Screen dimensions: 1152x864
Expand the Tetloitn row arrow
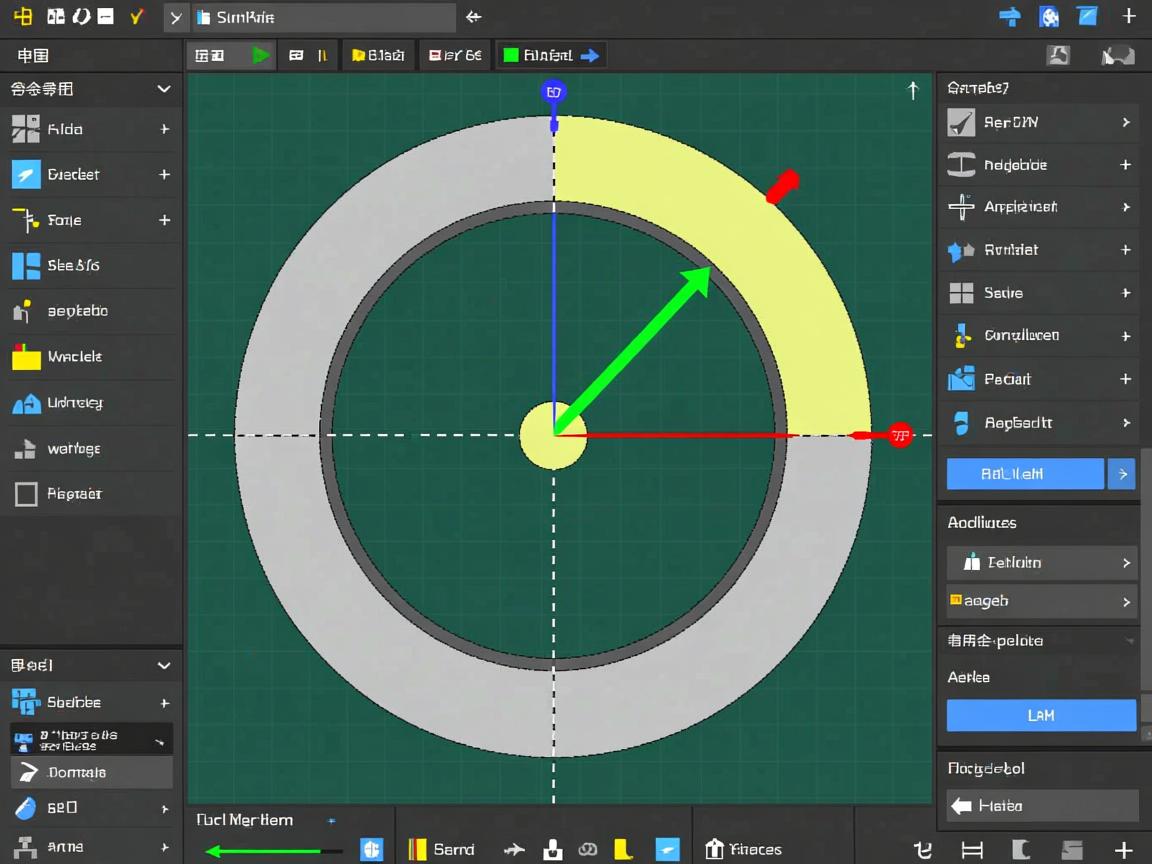tap(1126, 563)
